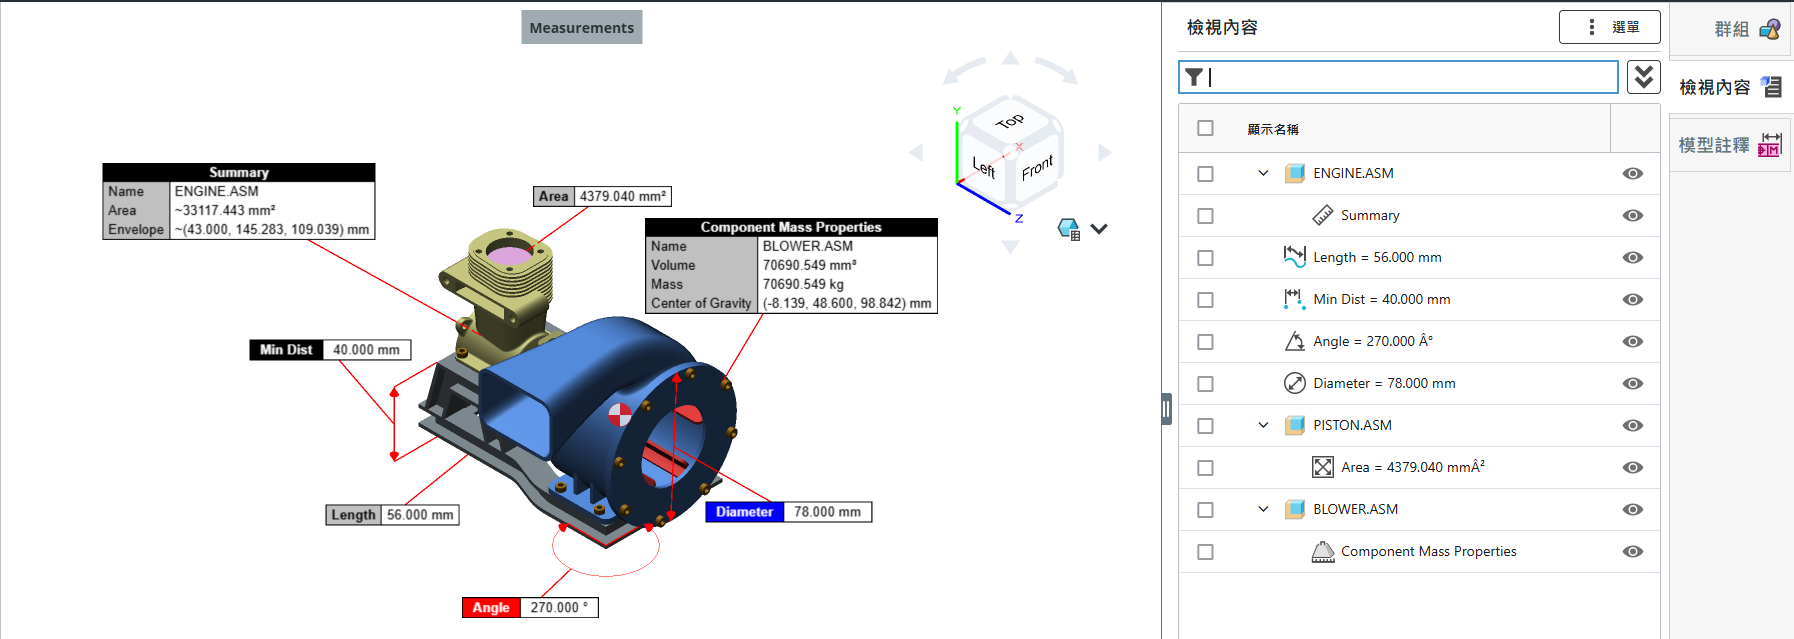Toggle visibility of Min Dist measurement
1794x639 pixels.
coord(1633,299)
